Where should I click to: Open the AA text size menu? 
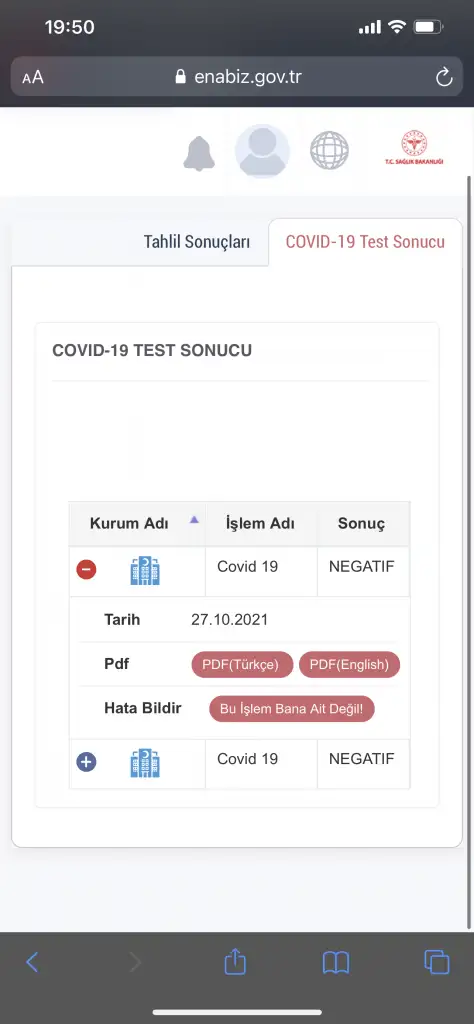[x=33, y=78]
